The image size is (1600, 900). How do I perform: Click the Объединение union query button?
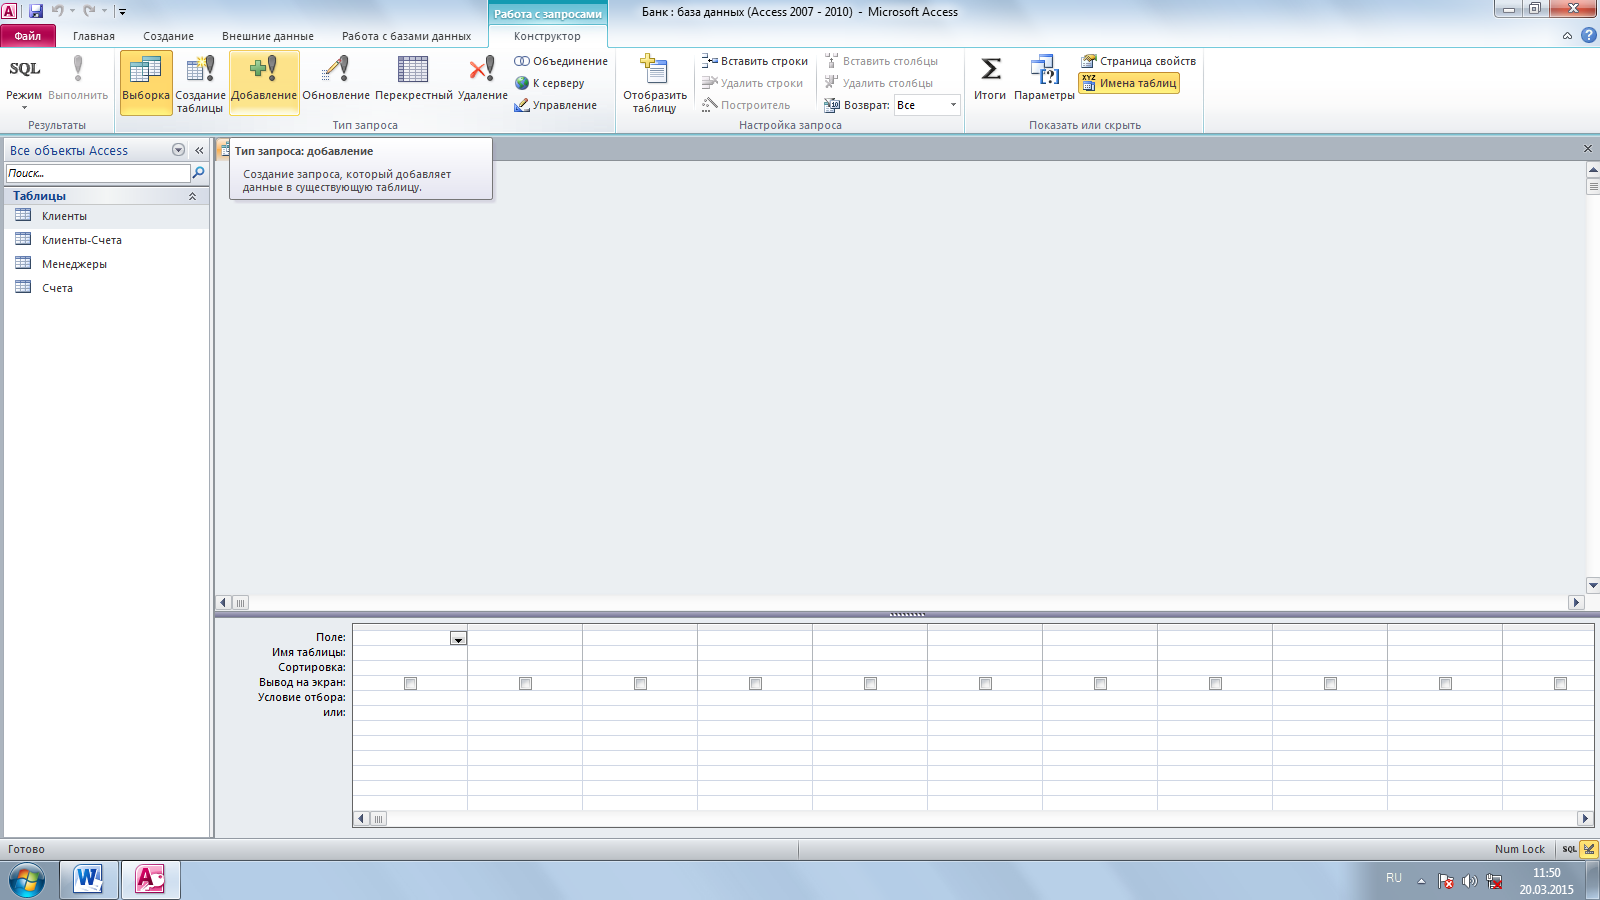click(561, 61)
